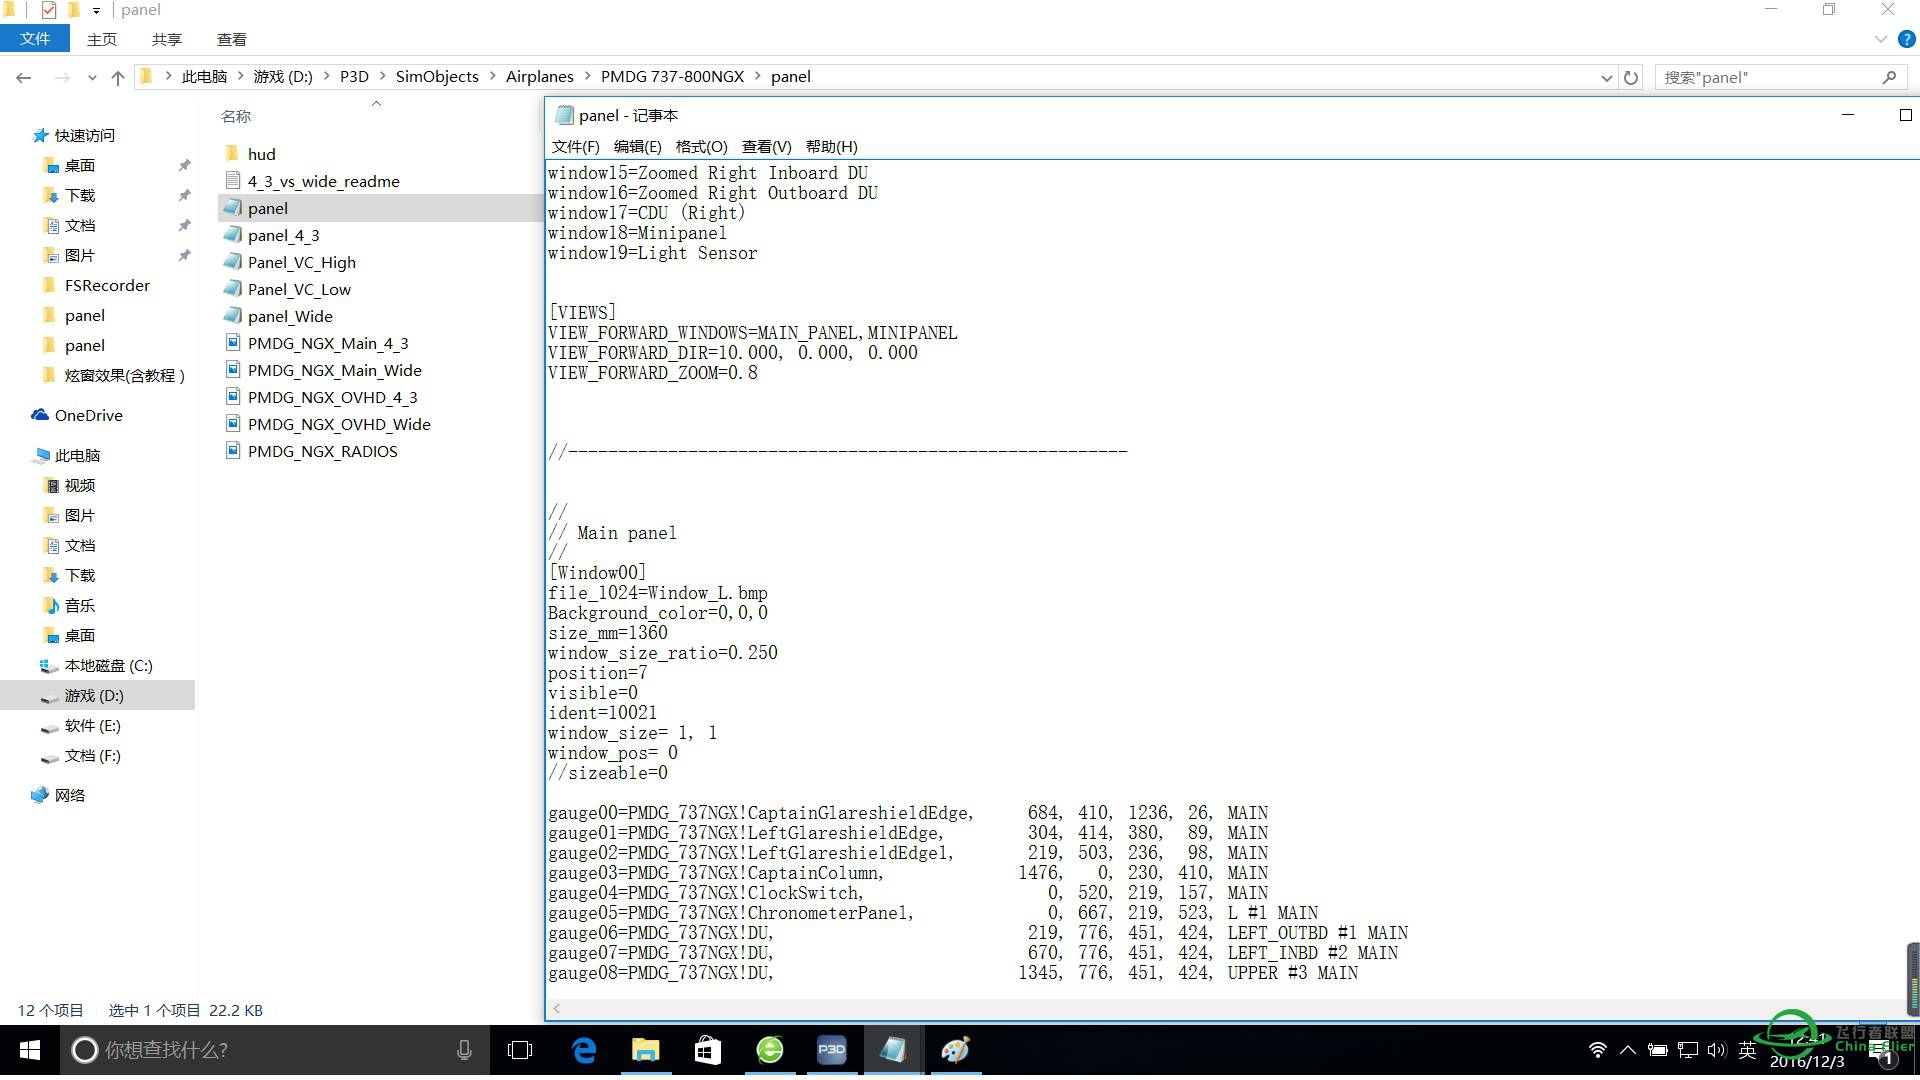Open P3D application from taskbar
Screen dimensions: 1920x1080
832,1050
